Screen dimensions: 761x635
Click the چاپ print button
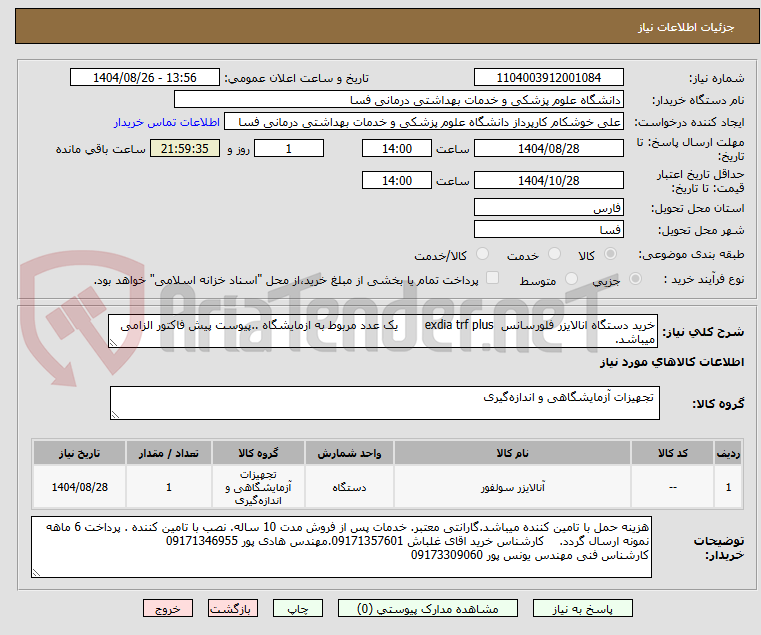click(298, 608)
